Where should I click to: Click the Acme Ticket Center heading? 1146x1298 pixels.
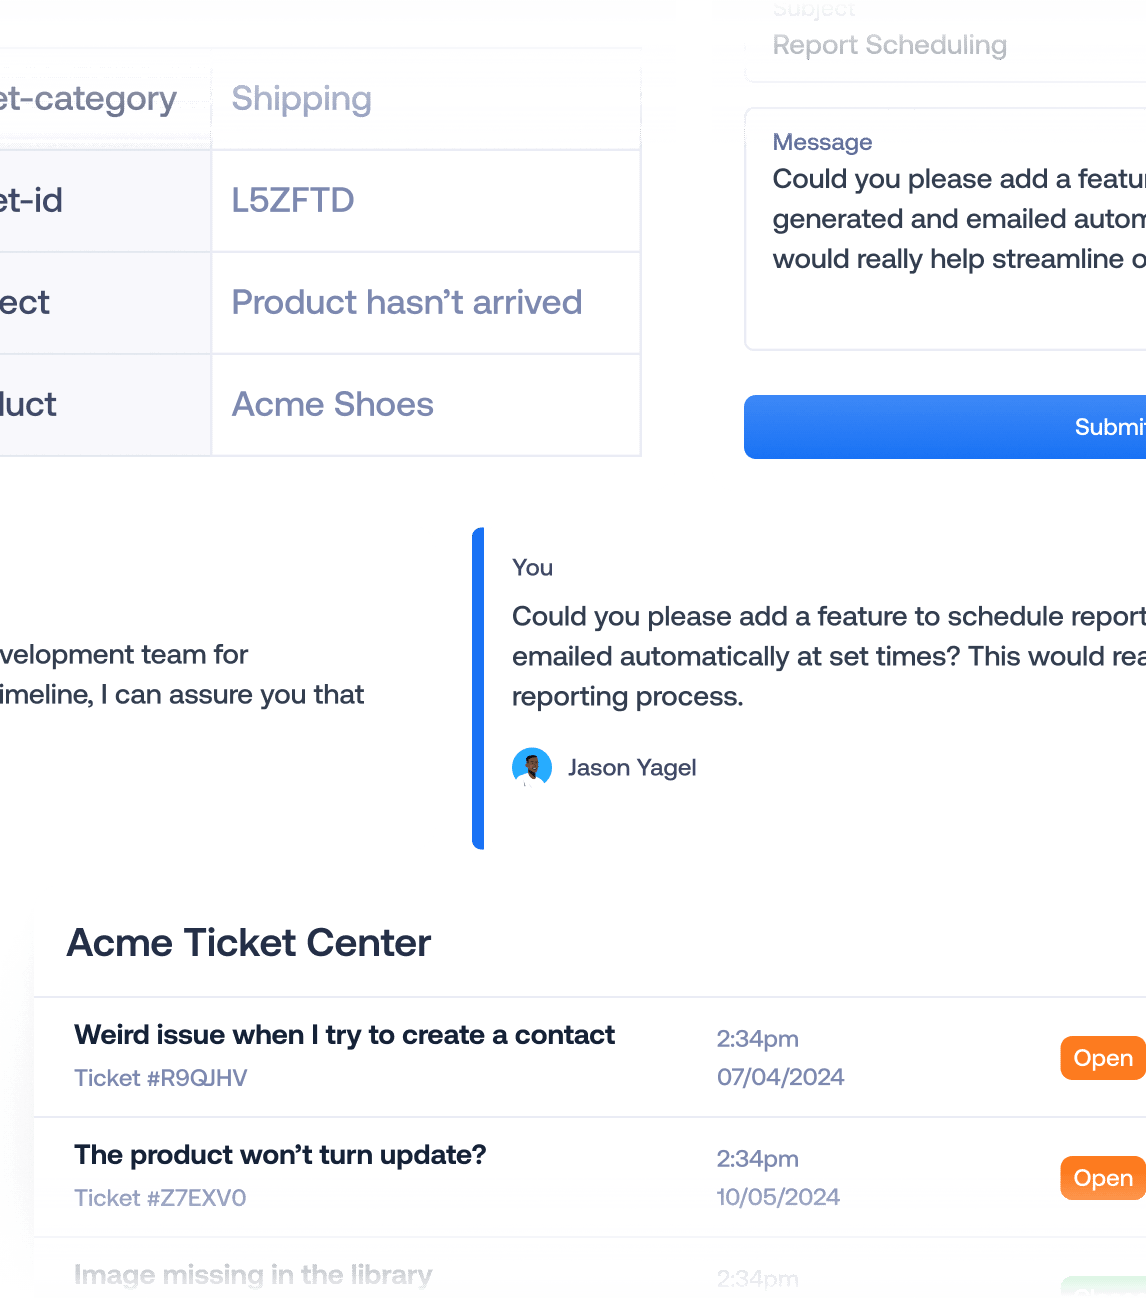pyautogui.click(x=249, y=943)
